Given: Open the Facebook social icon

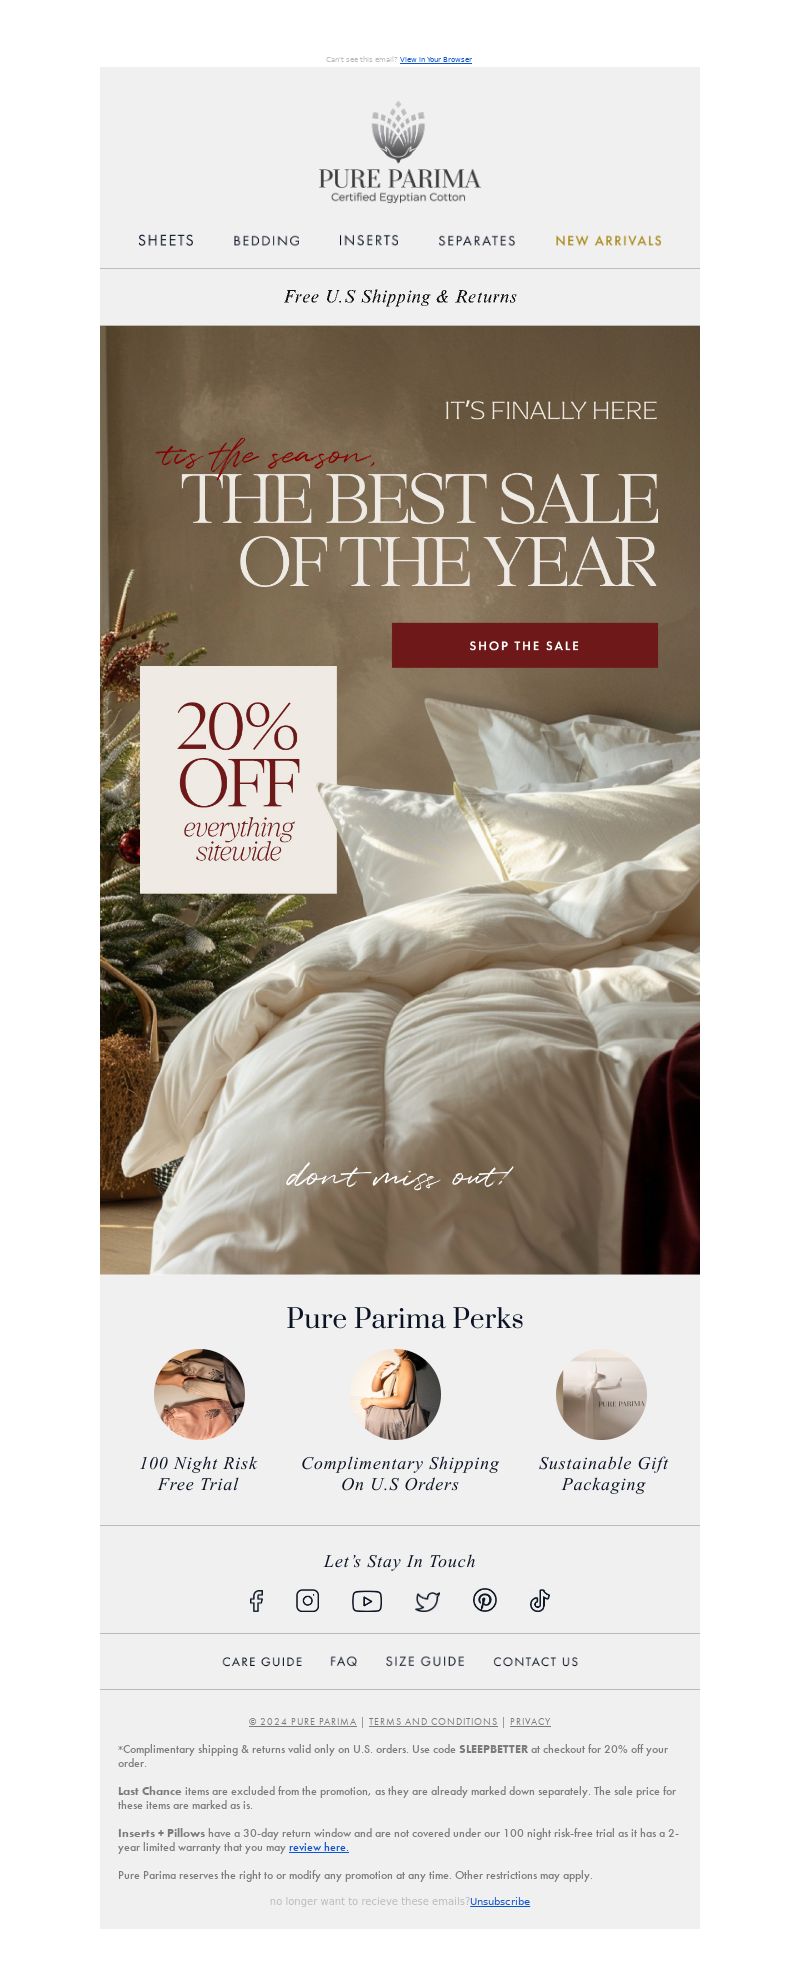Looking at the screenshot, I should click(256, 1601).
